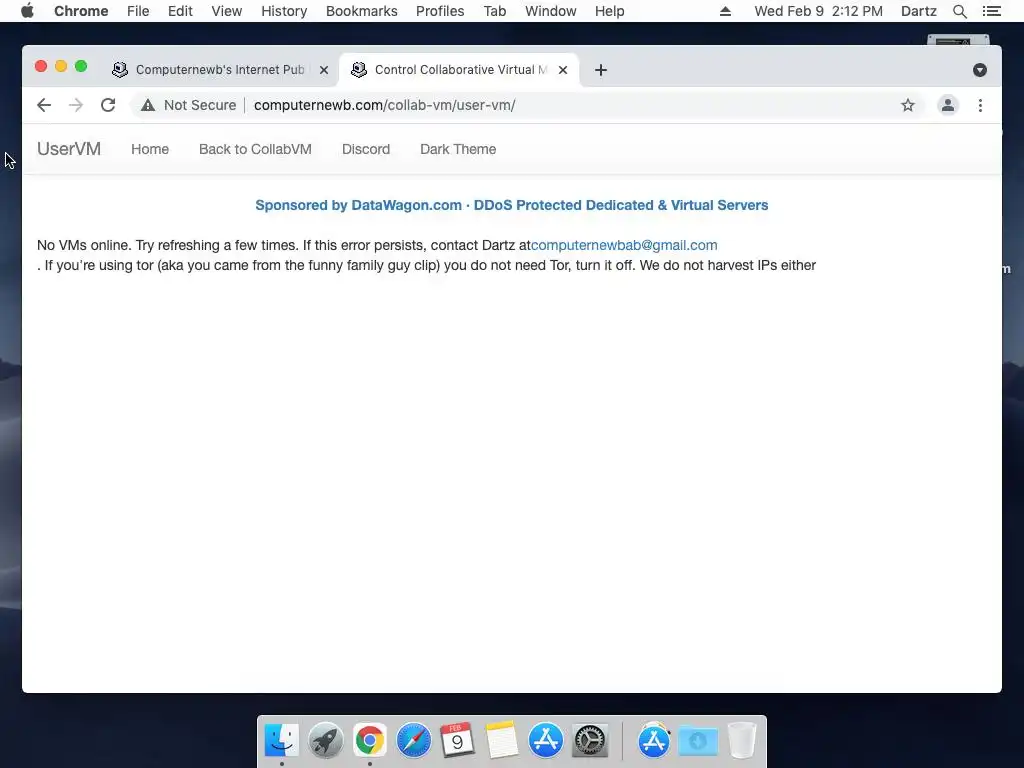1024x768 pixels.
Task: Open the DataWagon.com sponsor link
Action: 511,205
